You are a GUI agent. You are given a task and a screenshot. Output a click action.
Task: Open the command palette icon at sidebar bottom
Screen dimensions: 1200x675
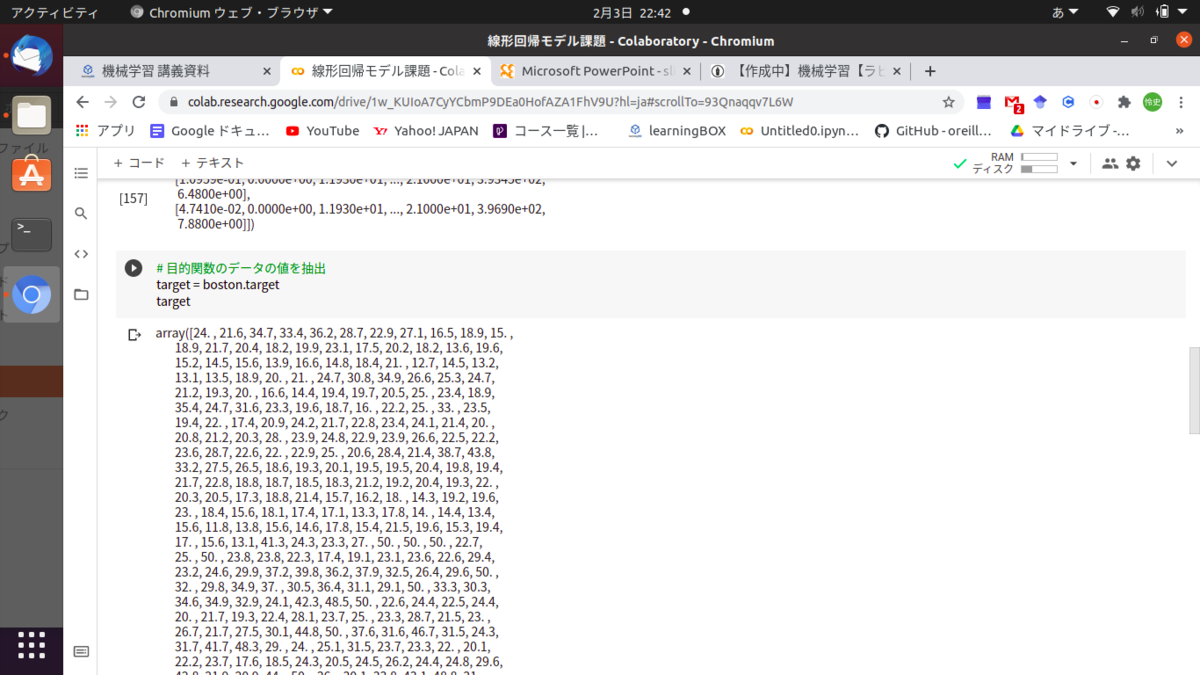81,652
